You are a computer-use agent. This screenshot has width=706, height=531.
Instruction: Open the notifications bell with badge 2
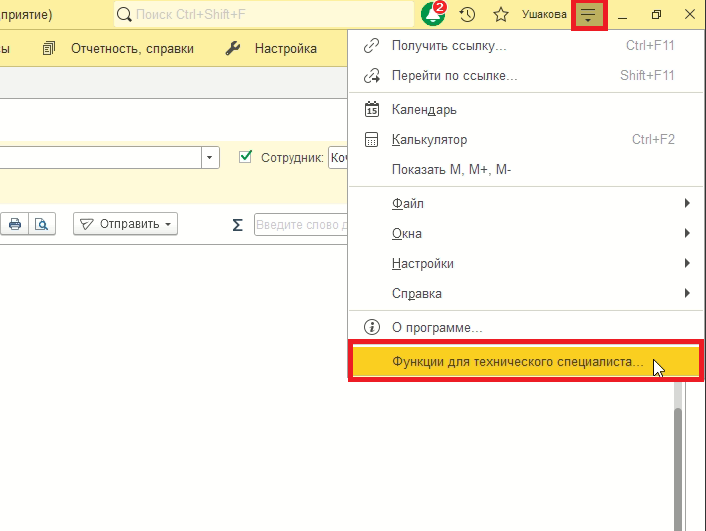(433, 14)
